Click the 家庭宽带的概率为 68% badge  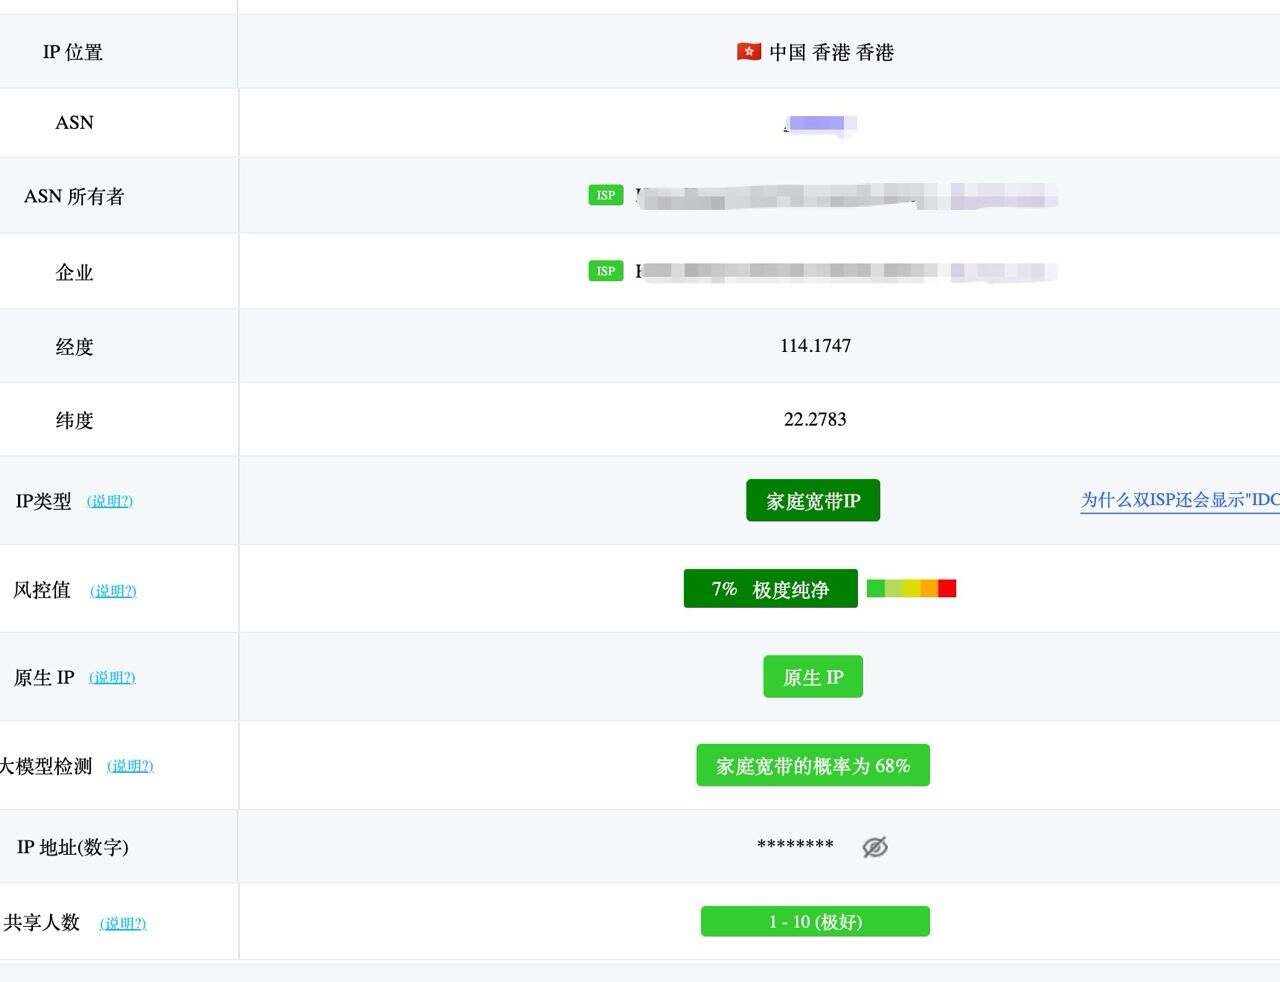[x=812, y=766]
